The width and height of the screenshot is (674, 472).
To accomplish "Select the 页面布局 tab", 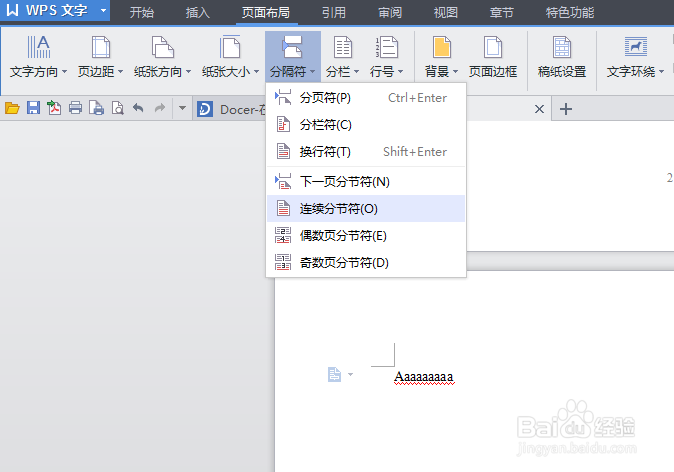I will 266,12.
